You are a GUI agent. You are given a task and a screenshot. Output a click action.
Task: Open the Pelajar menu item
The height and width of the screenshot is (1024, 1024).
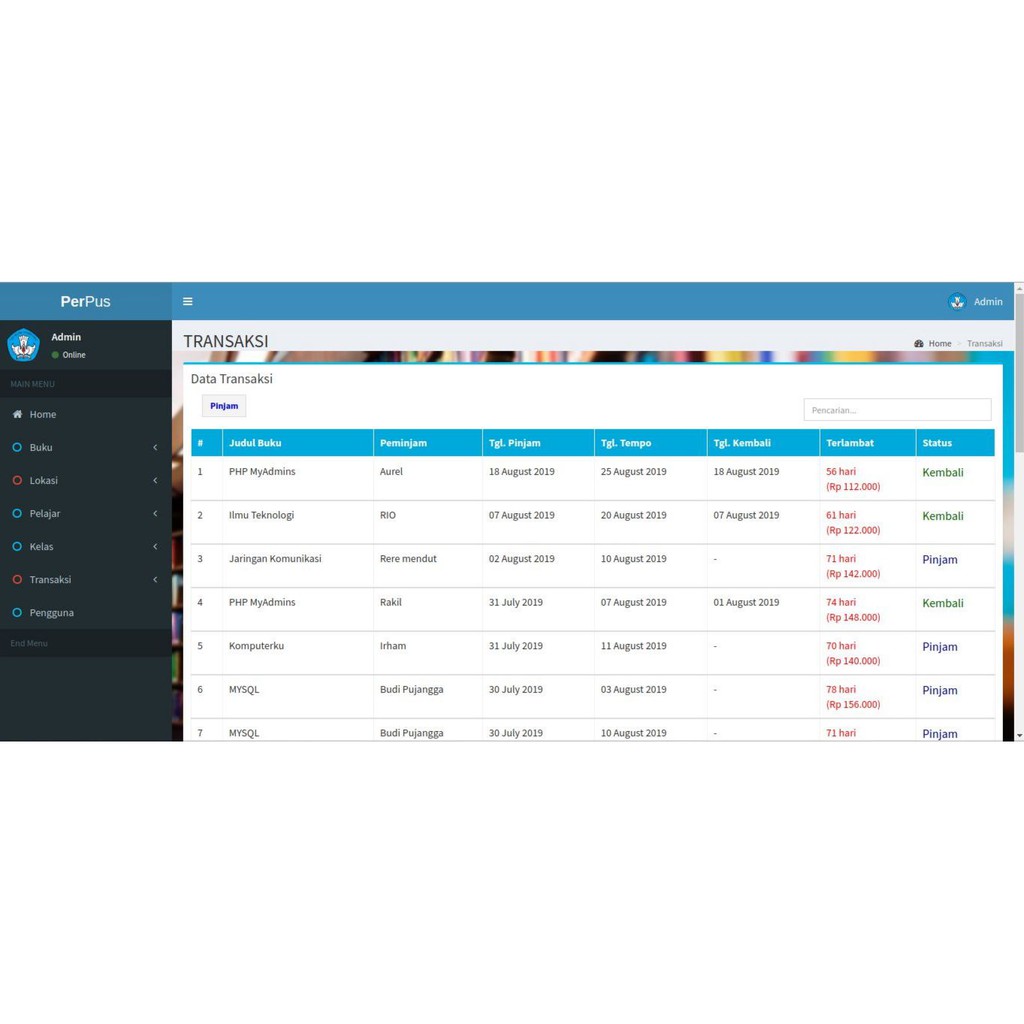coord(86,513)
